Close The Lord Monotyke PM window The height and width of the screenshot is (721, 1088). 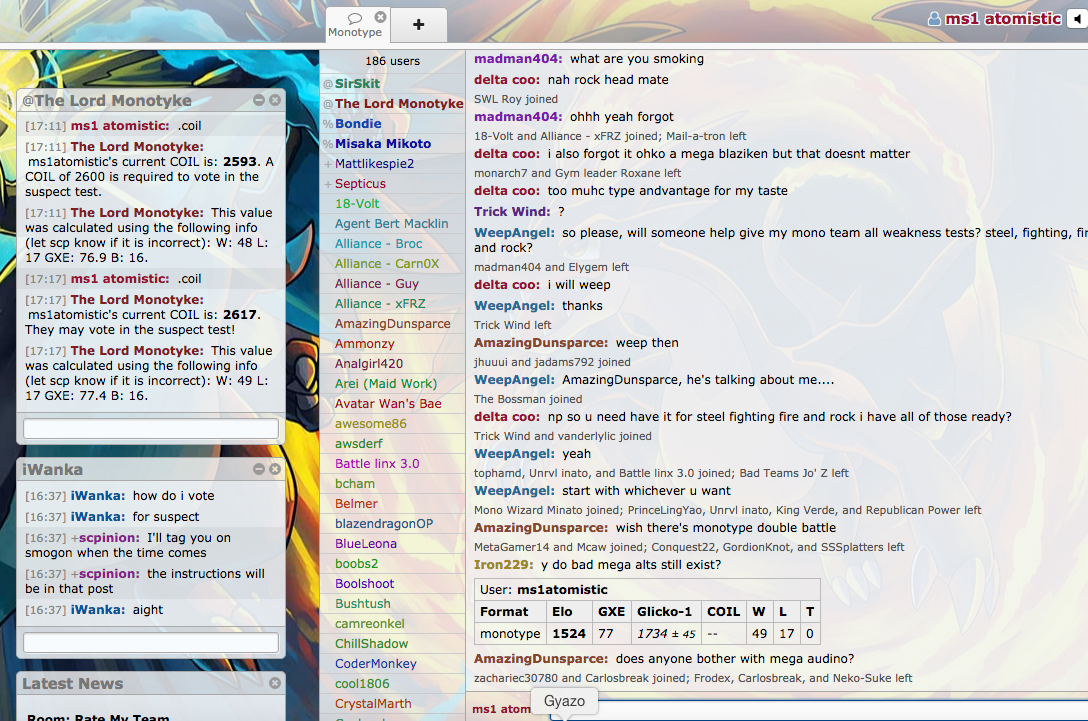275,101
